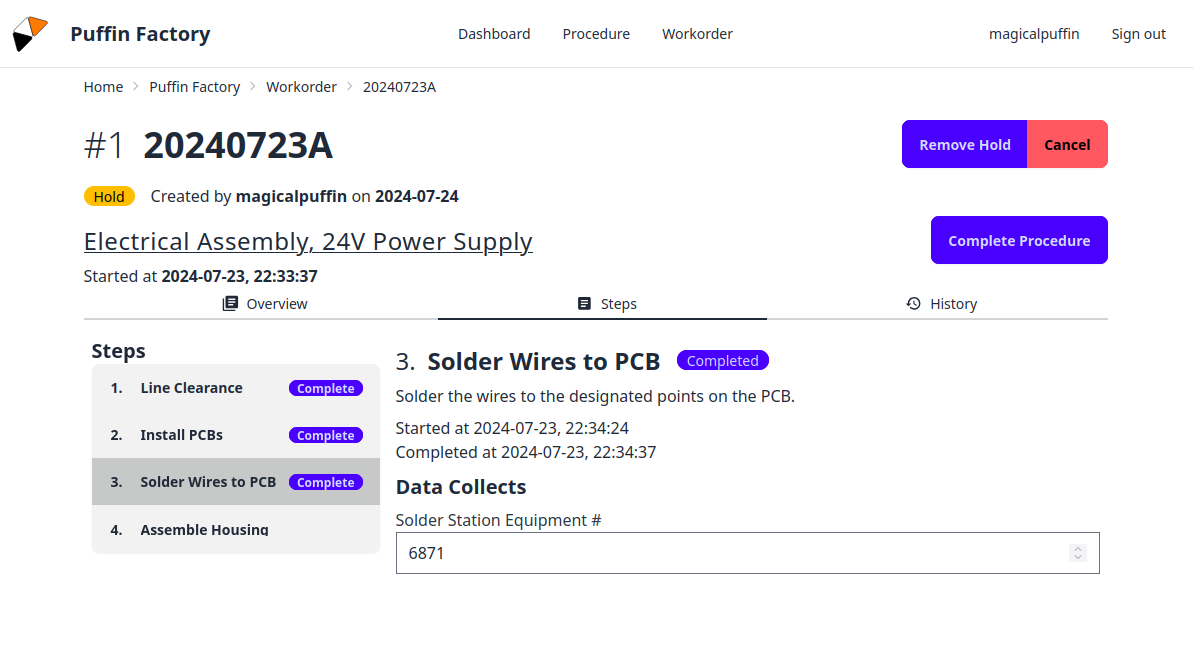Click the Overview tab book icon
The width and height of the screenshot is (1194, 648).
pyautogui.click(x=230, y=304)
